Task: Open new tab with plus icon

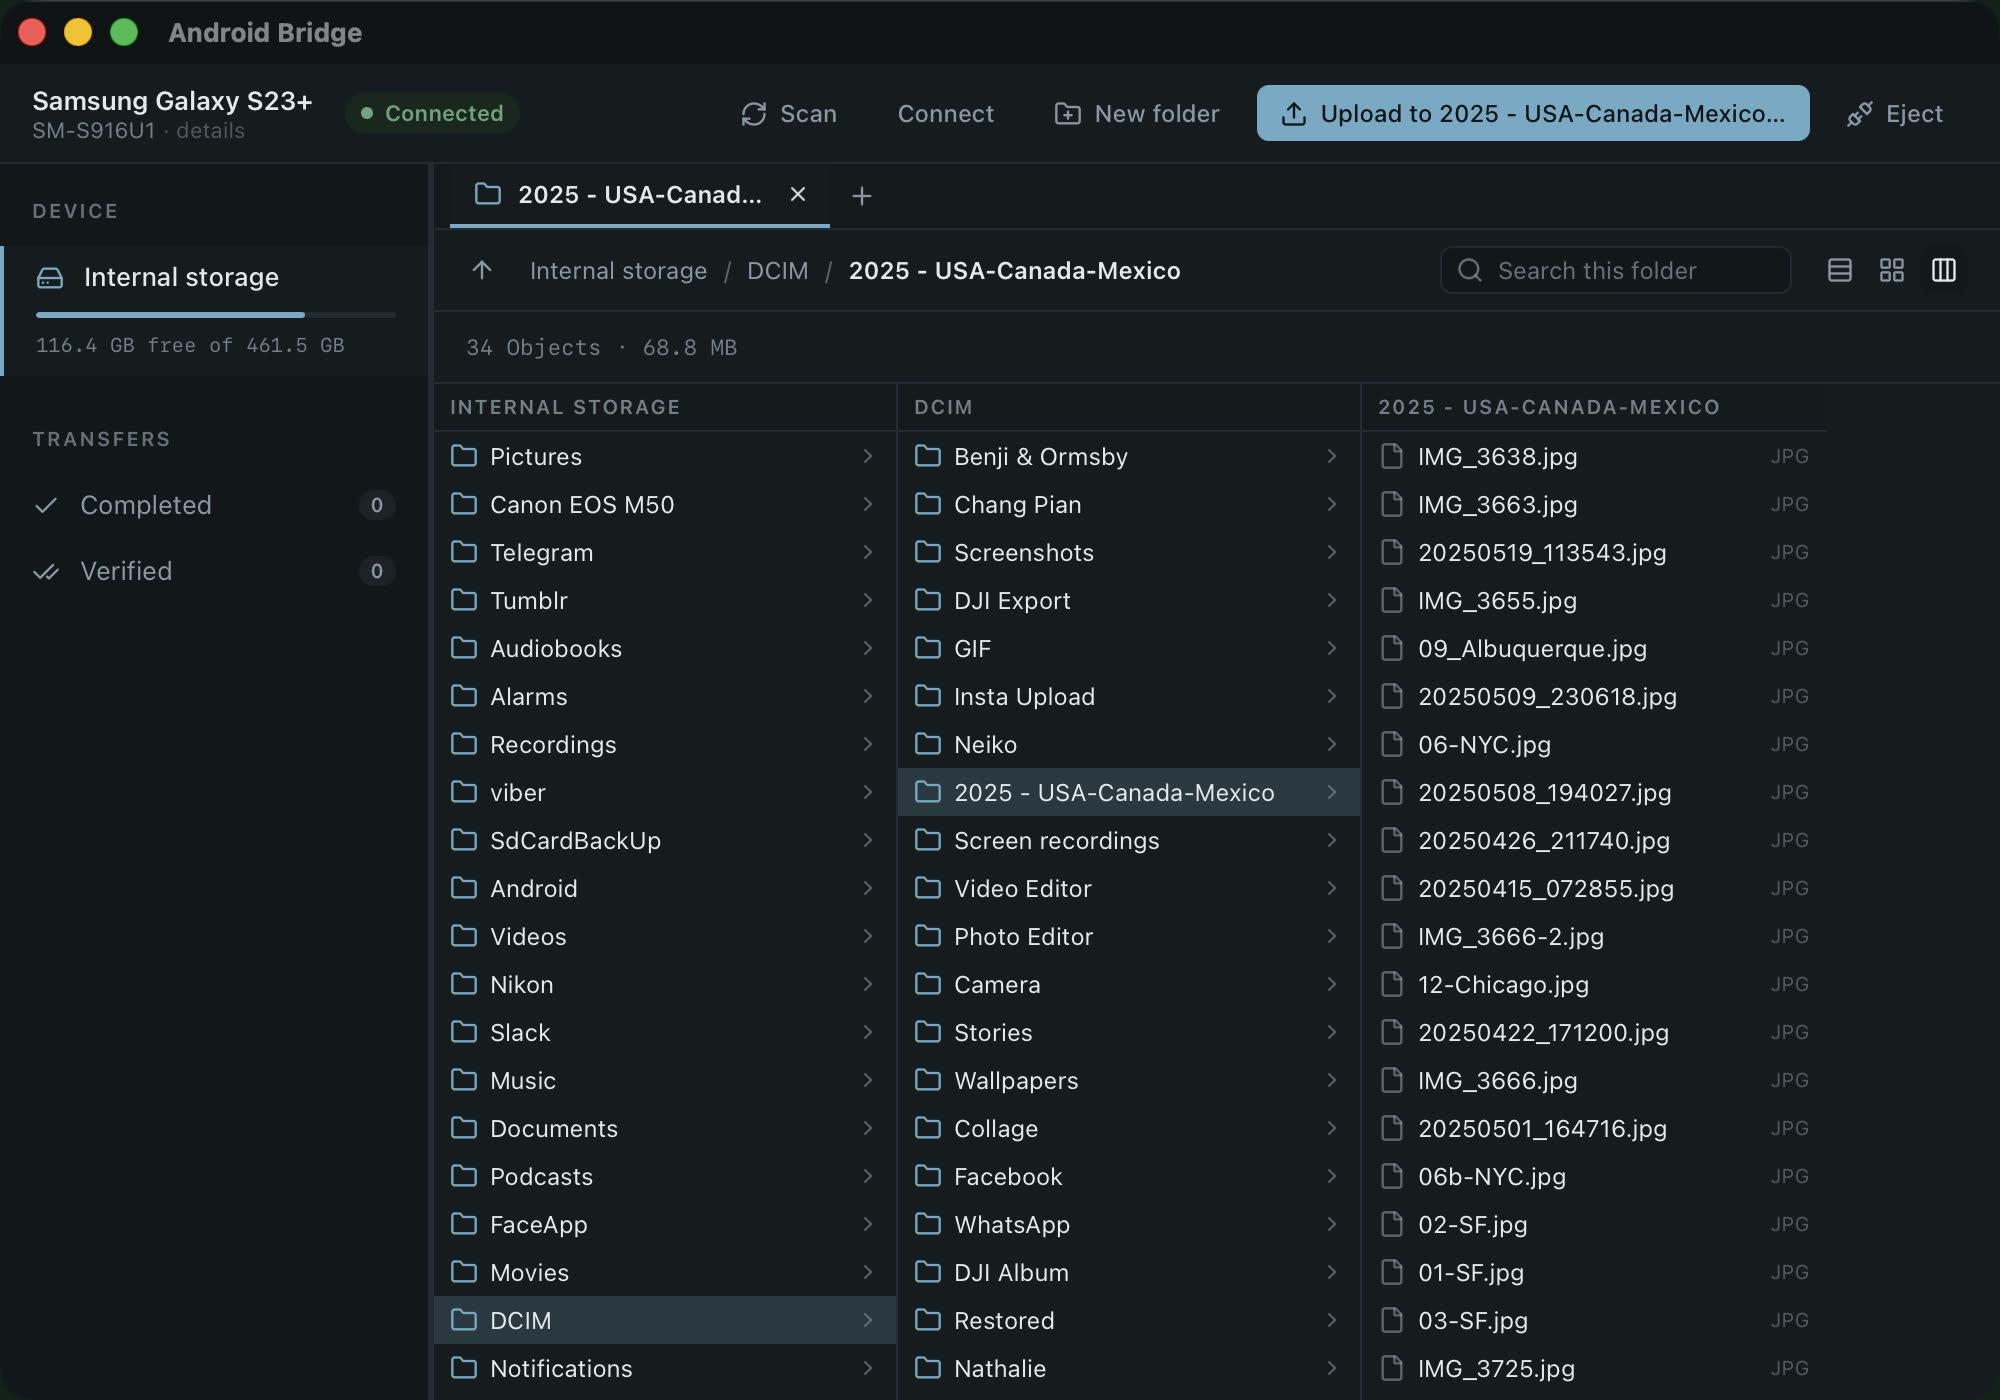Action: point(861,196)
